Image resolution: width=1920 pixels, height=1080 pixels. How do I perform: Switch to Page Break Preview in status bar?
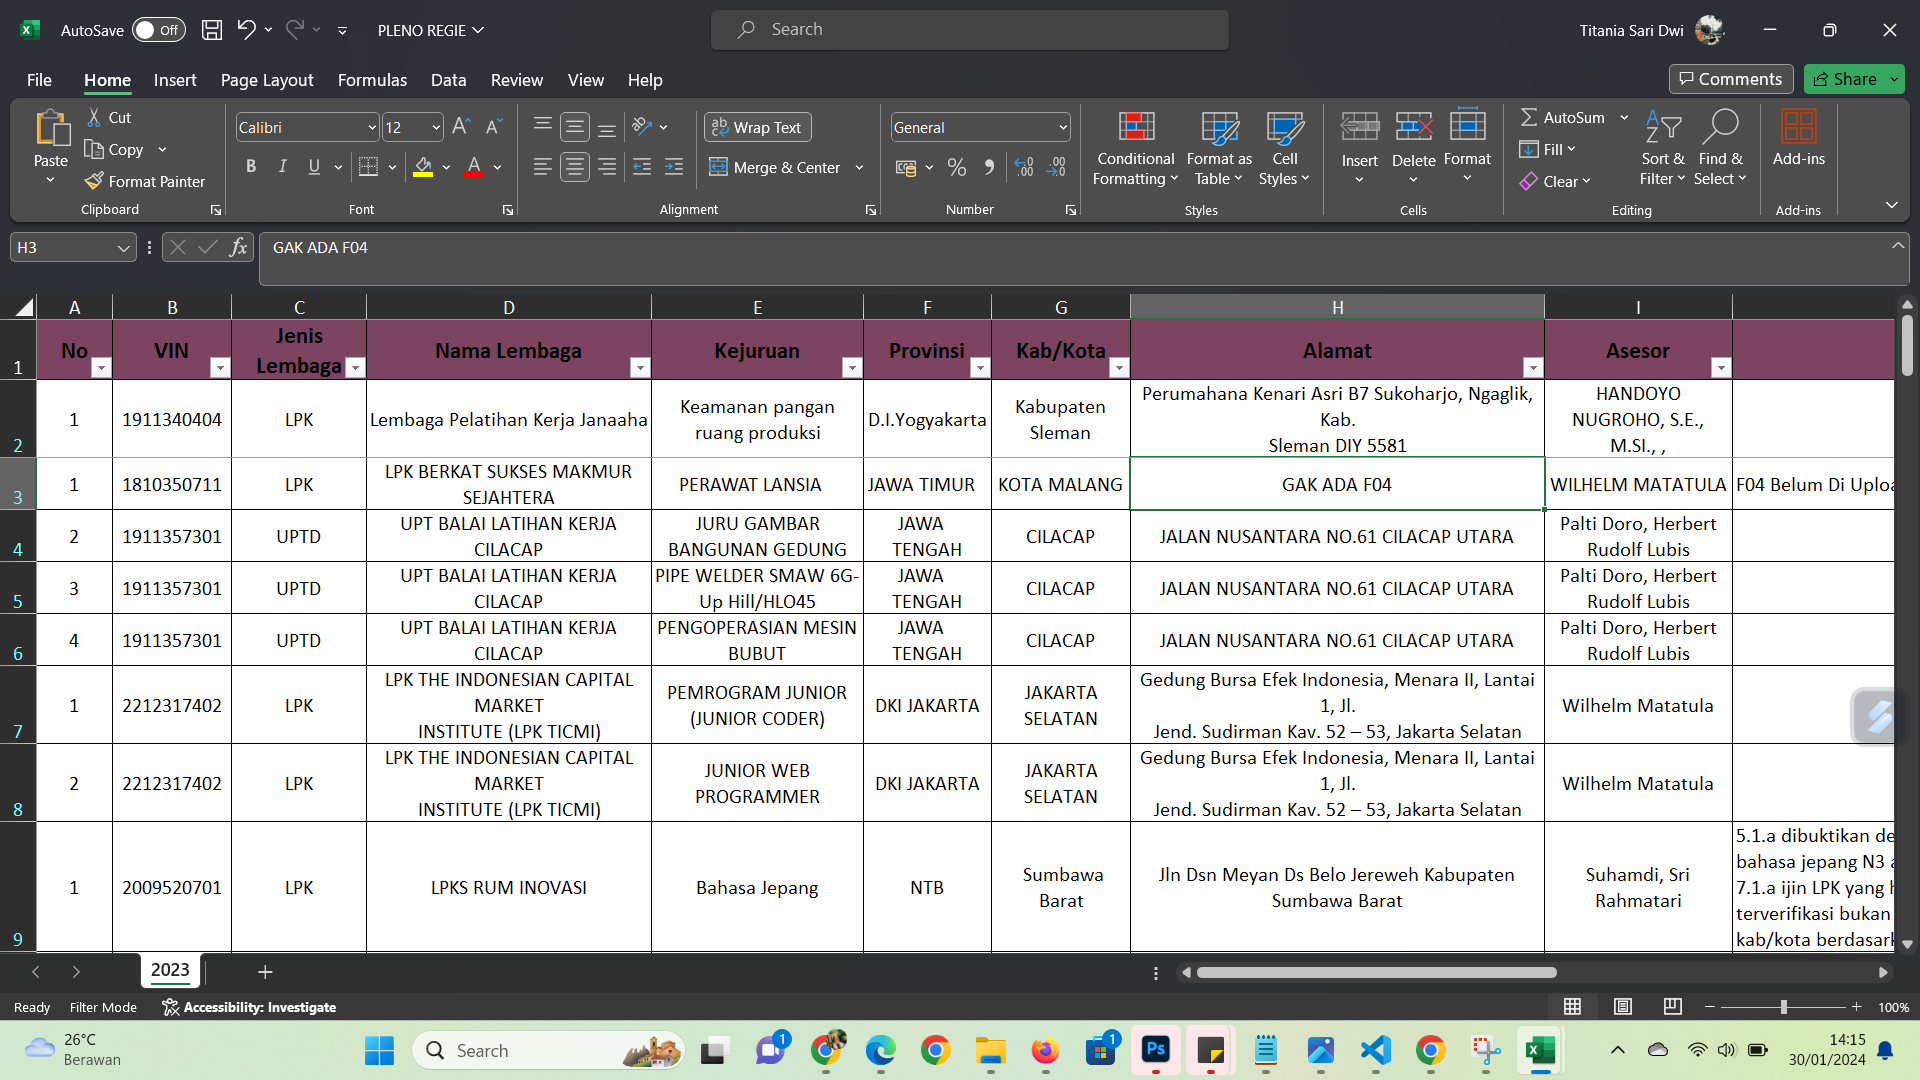tap(1672, 1007)
